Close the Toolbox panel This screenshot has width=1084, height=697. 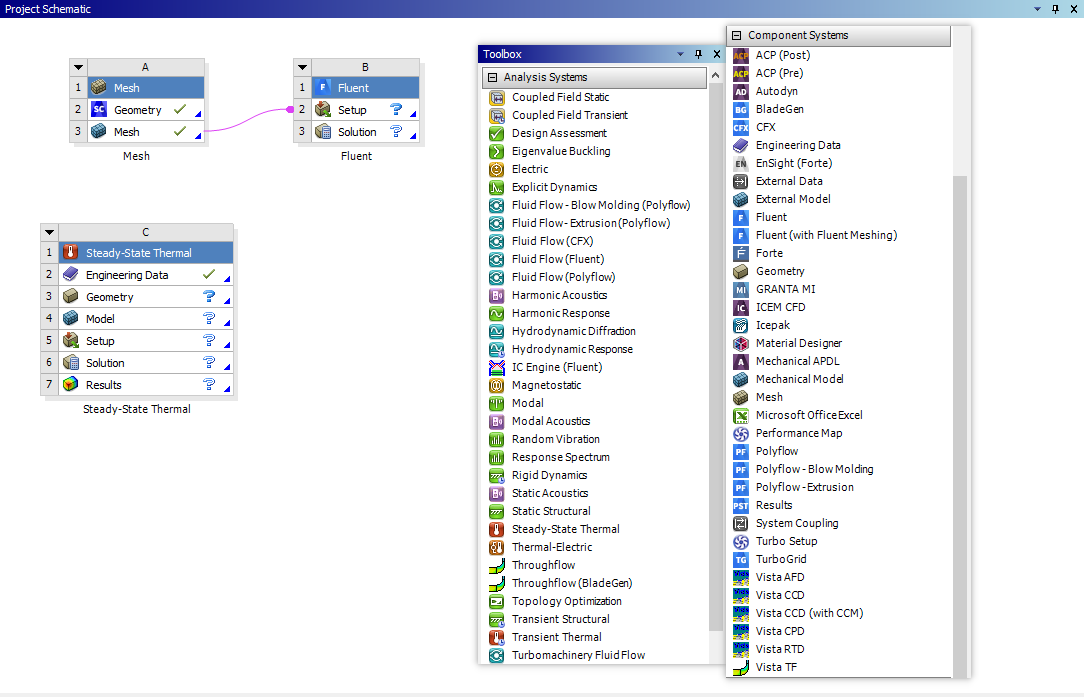[x=717, y=54]
